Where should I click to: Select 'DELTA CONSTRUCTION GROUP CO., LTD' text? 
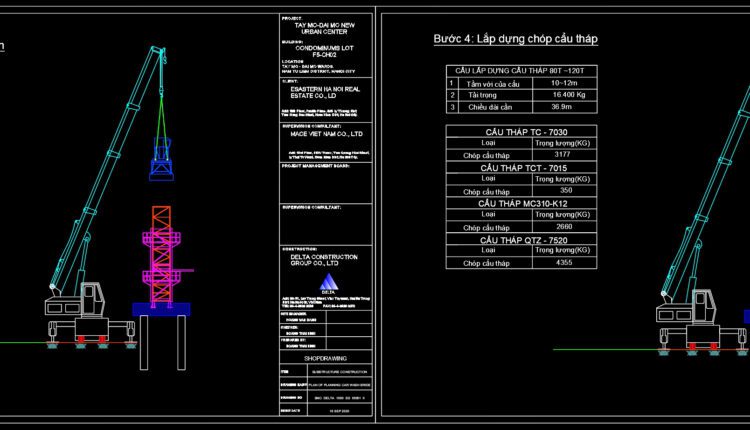324,260
